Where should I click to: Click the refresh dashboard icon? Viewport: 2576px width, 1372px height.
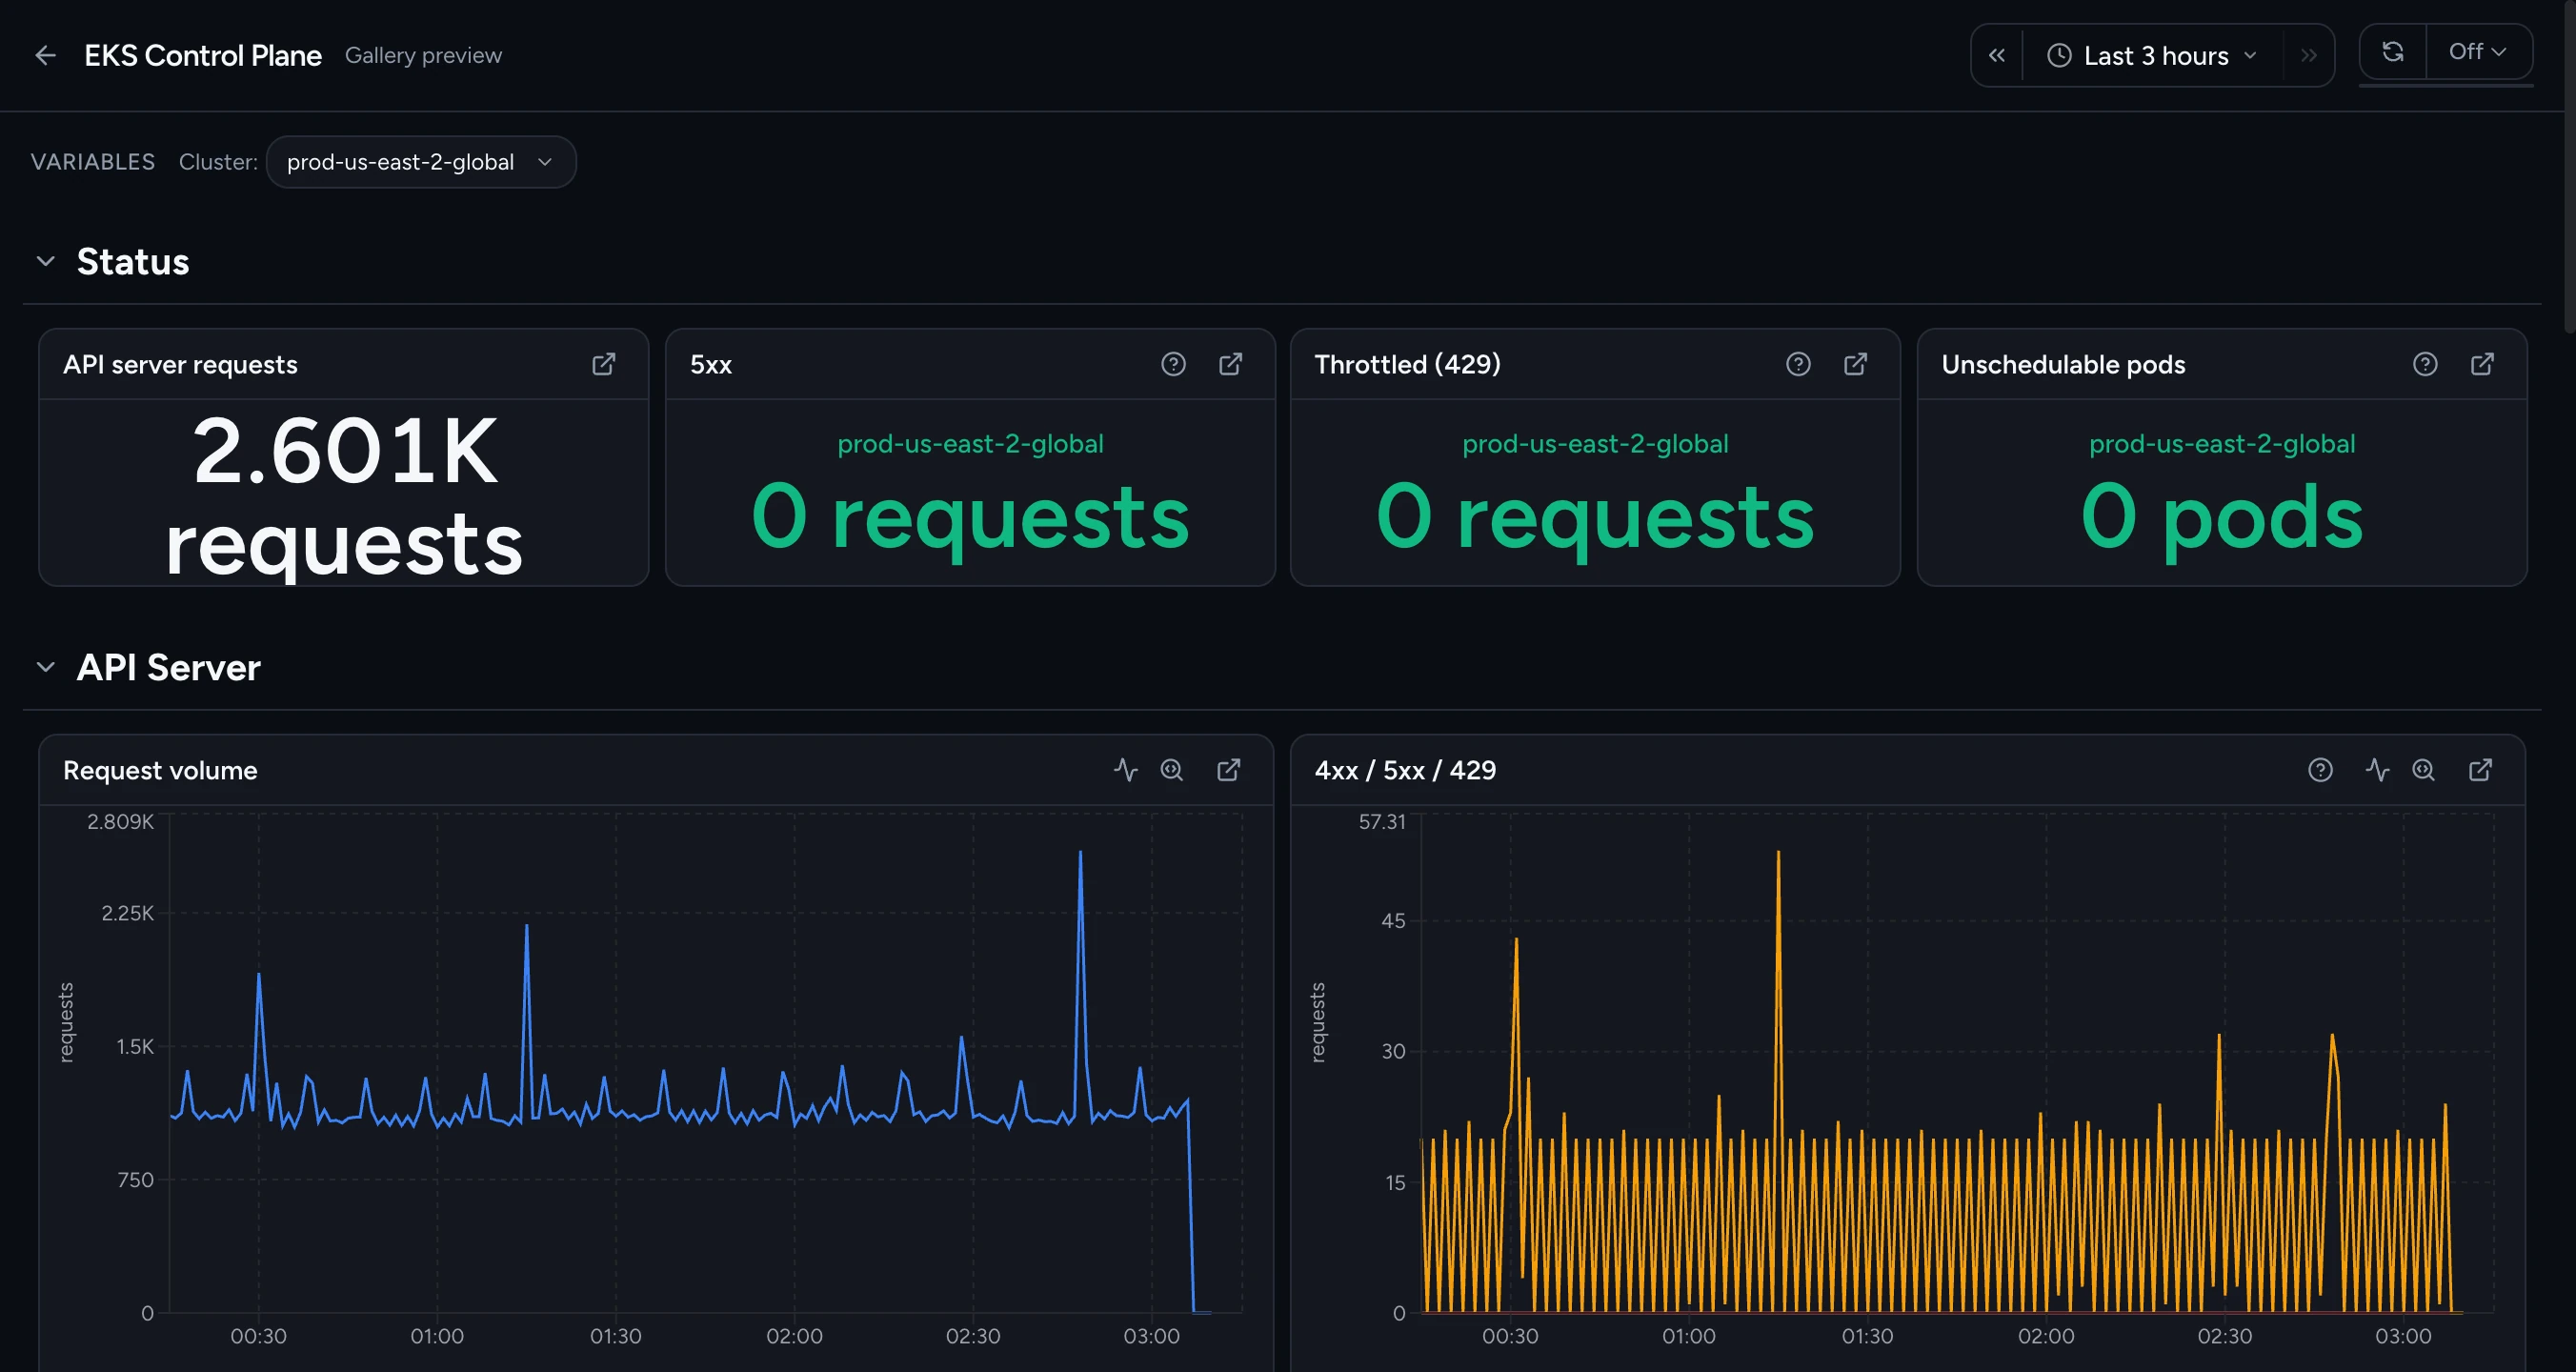point(2392,51)
